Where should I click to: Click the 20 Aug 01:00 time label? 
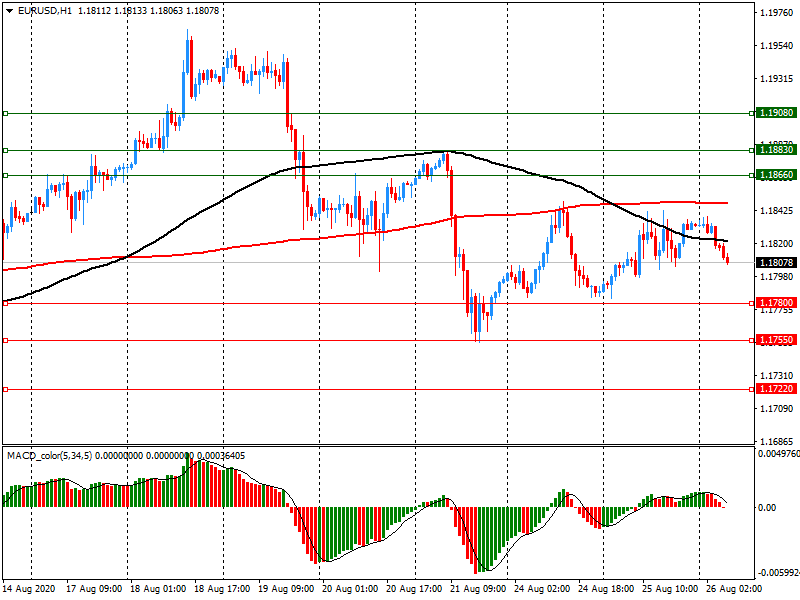coord(350,589)
